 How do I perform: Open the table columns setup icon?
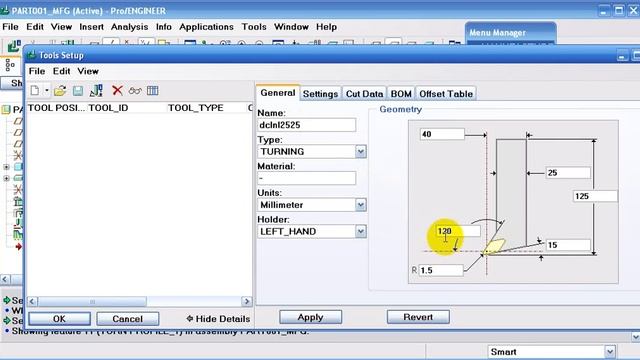(153, 91)
